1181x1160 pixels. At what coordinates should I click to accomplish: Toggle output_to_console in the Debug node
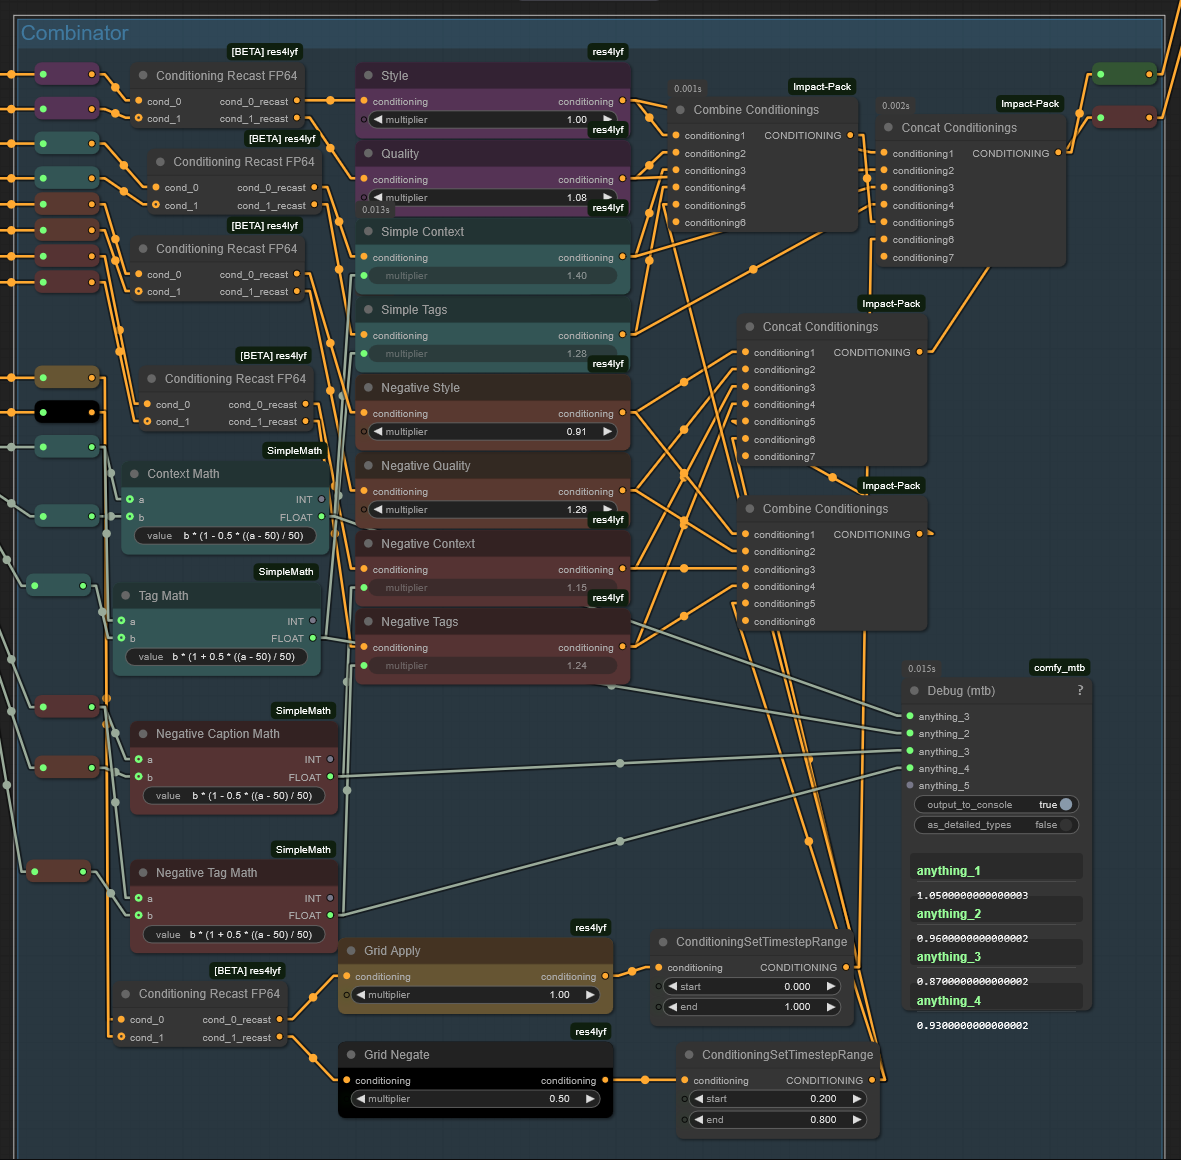click(x=1065, y=805)
